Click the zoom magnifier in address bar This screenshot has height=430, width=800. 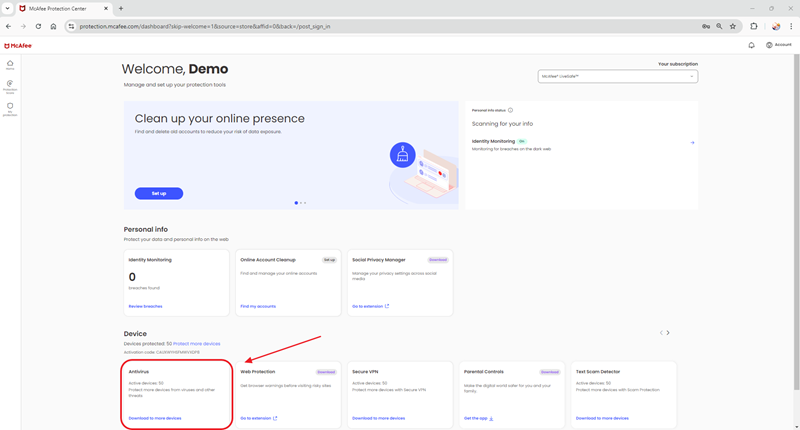pyautogui.click(x=719, y=26)
